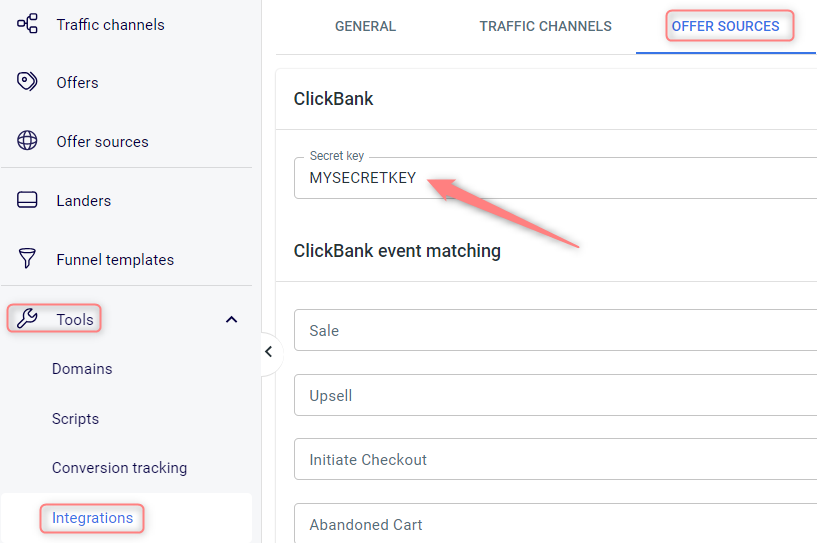The width and height of the screenshot is (817, 543).
Task: Go to Scripts in the sidebar
Action: [76, 419]
